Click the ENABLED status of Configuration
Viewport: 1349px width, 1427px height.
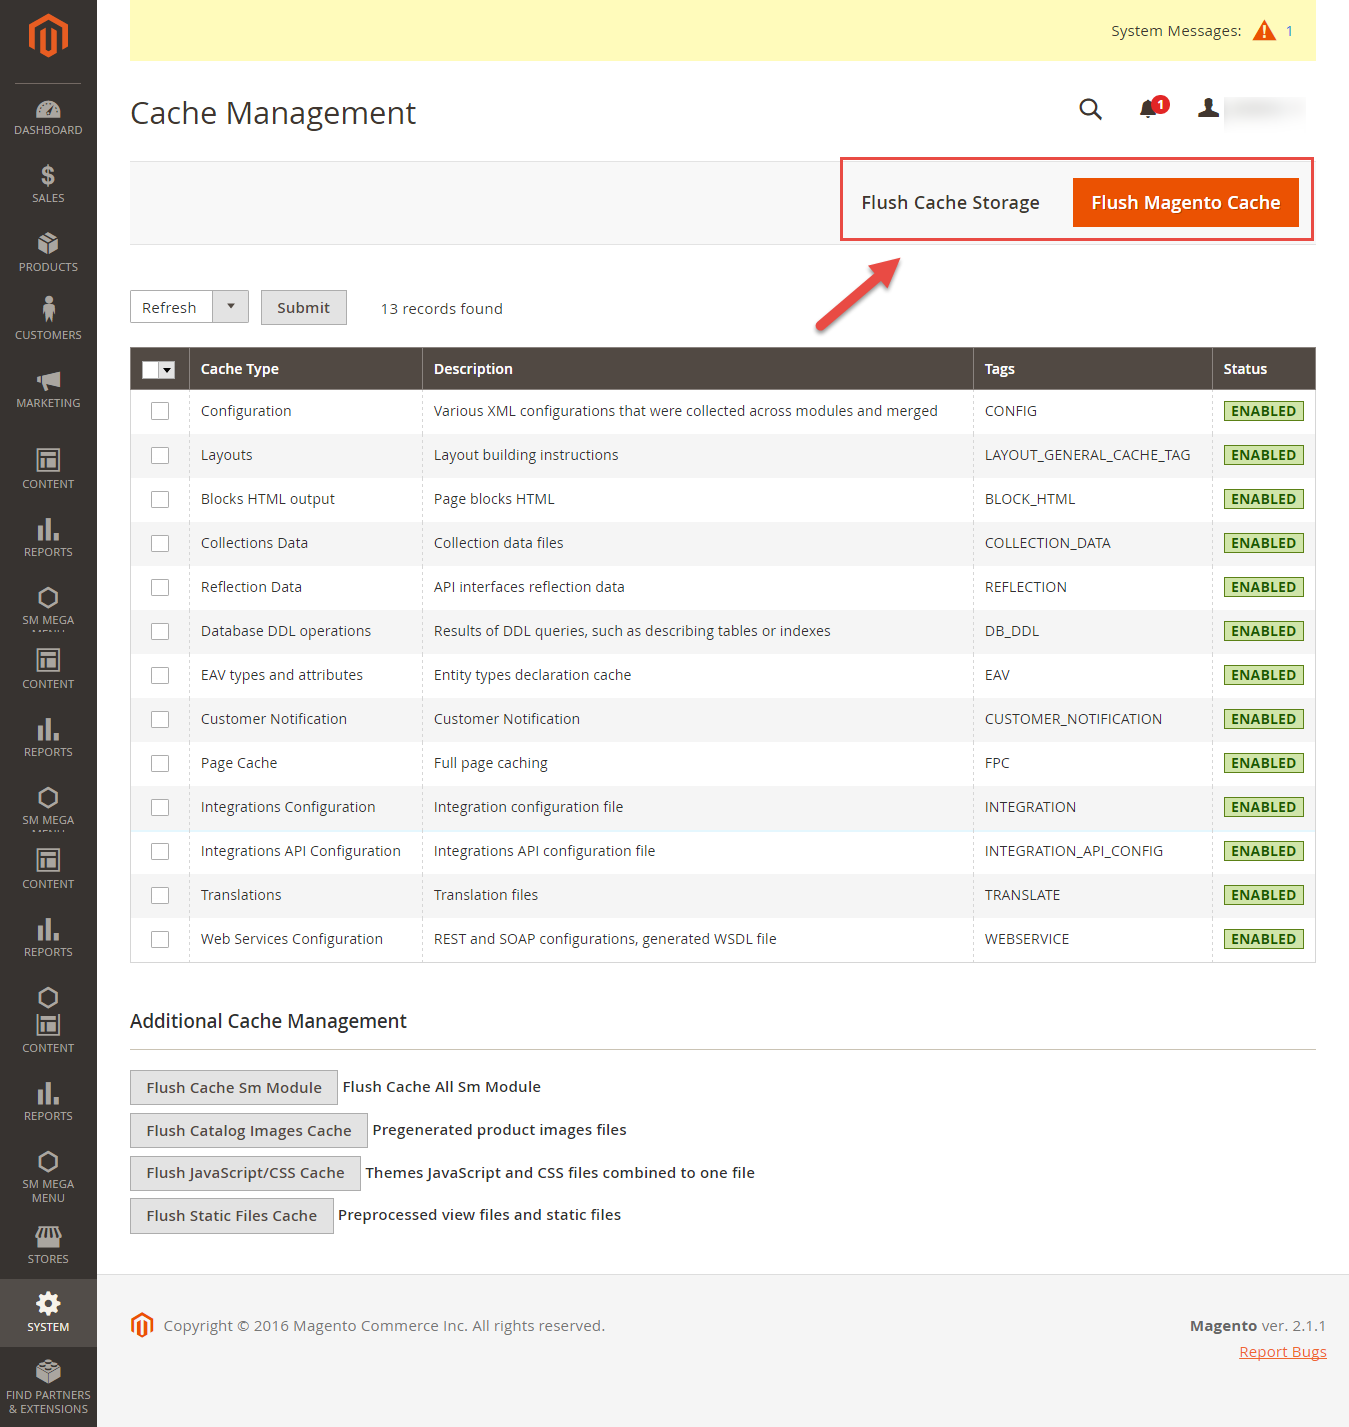tap(1264, 411)
